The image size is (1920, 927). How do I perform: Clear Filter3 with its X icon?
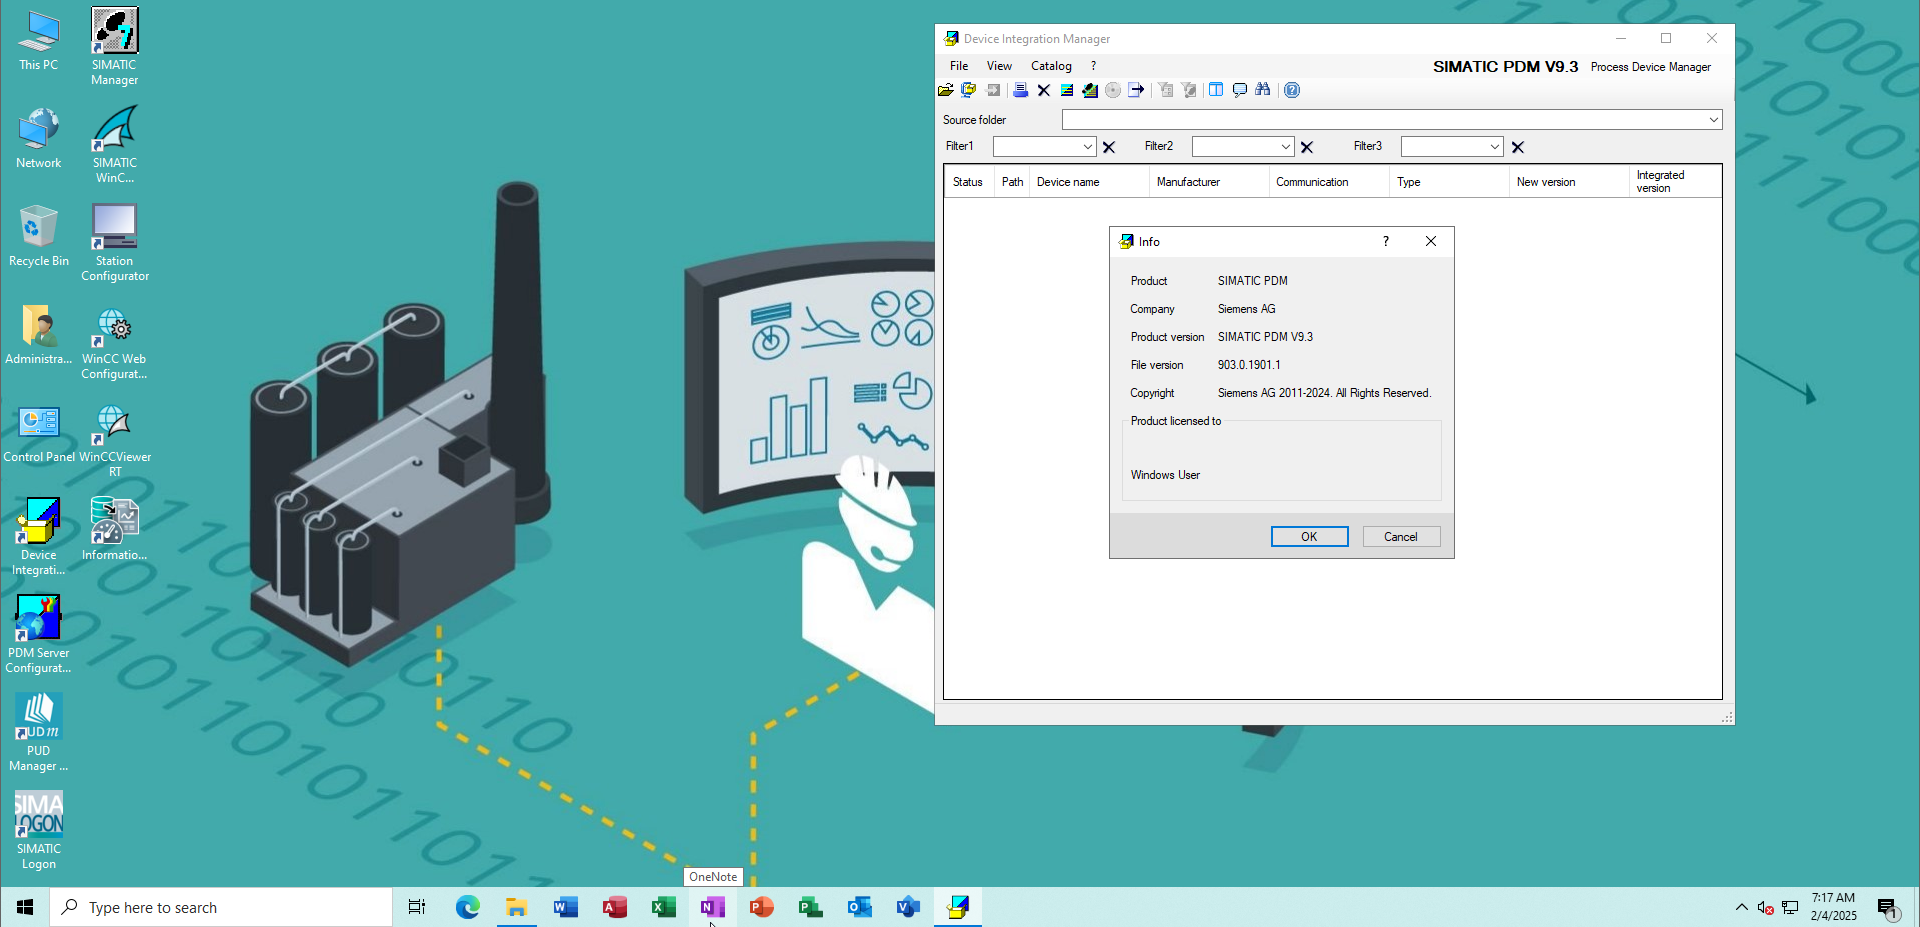pyautogui.click(x=1518, y=147)
